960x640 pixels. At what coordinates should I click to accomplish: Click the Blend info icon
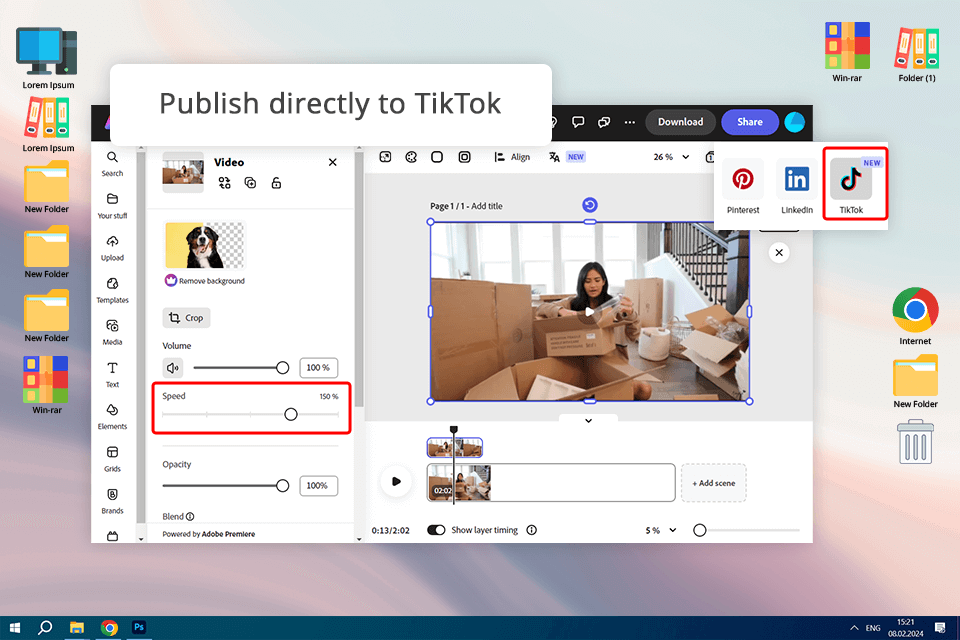coord(190,516)
